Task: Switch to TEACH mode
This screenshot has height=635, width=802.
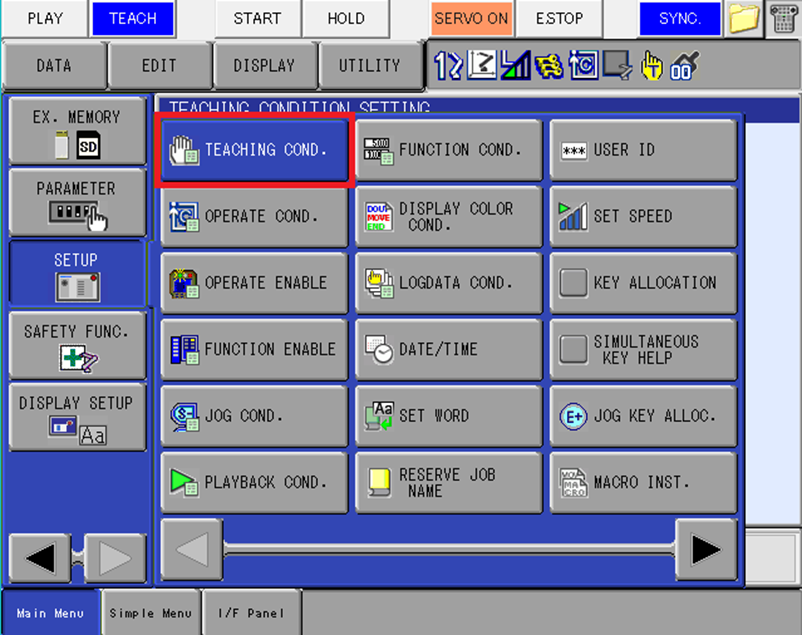Action: pos(132,19)
